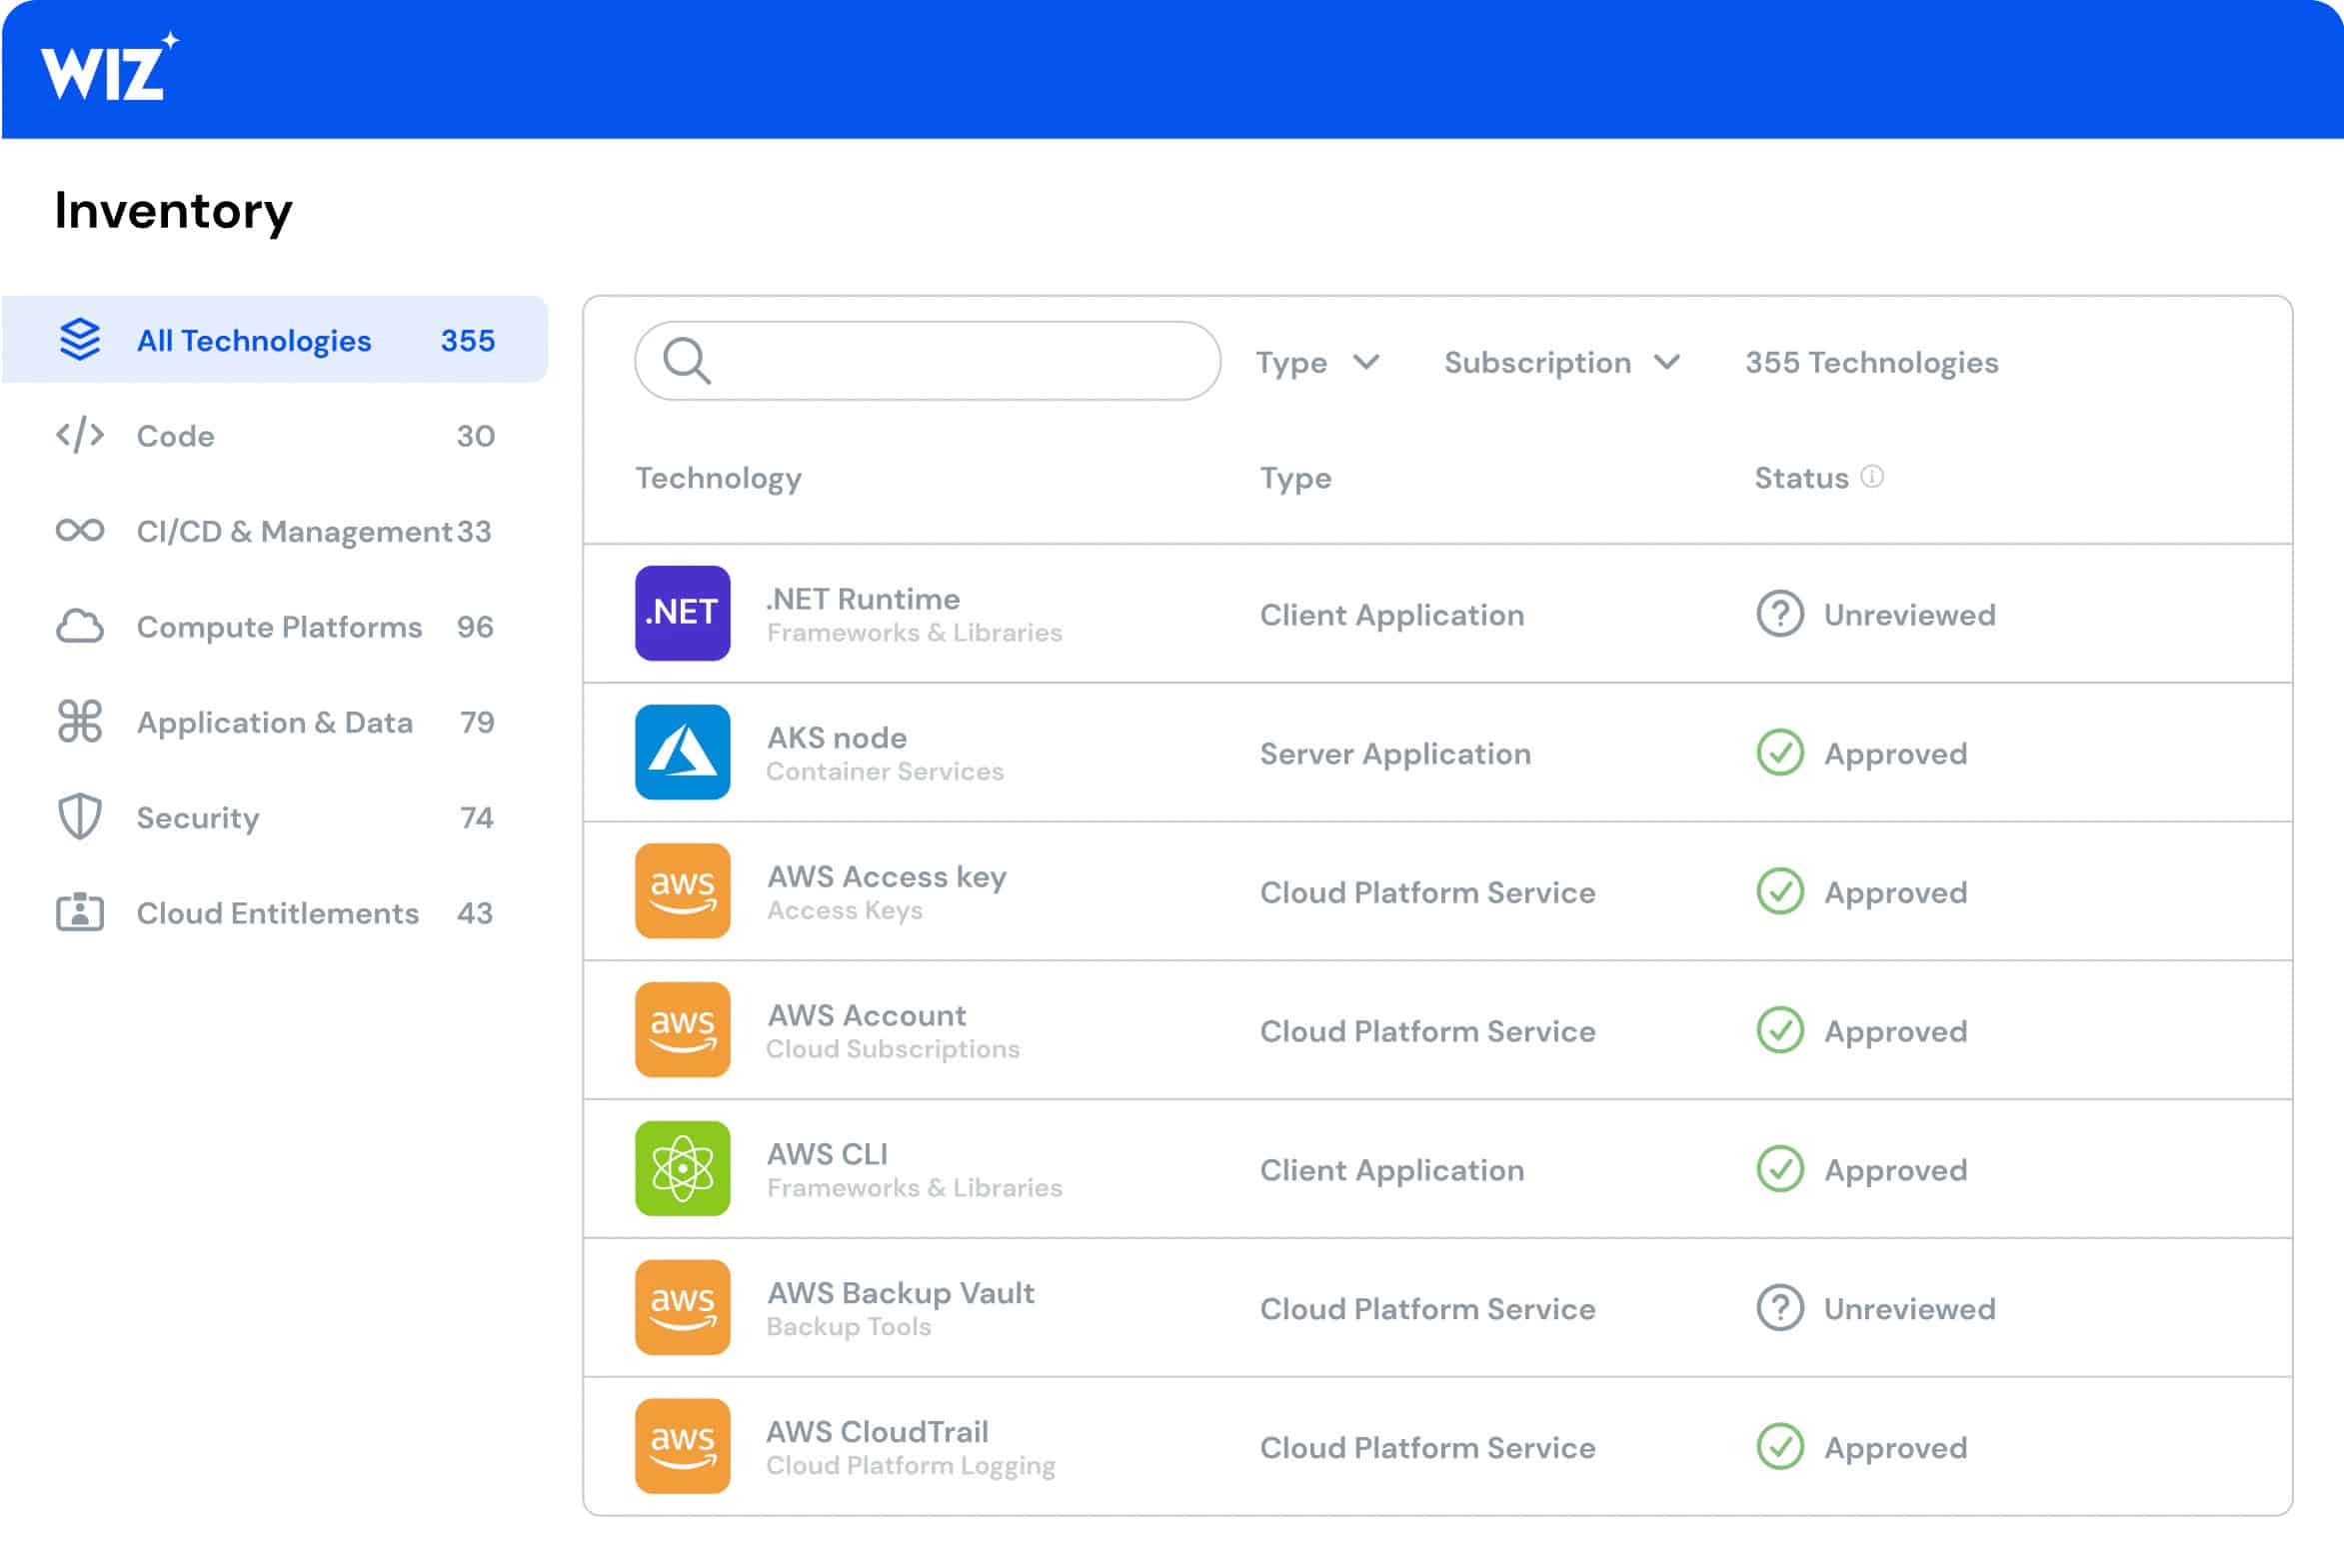Click the Status column info icon
This screenshot has height=1568, width=2344.
coord(1872,477)
